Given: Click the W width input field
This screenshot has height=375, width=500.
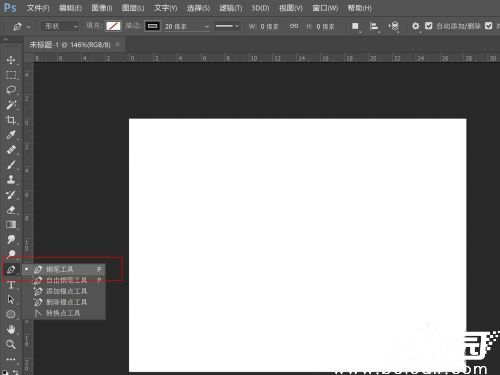Looking at the screenshot, I should (269, 26).
